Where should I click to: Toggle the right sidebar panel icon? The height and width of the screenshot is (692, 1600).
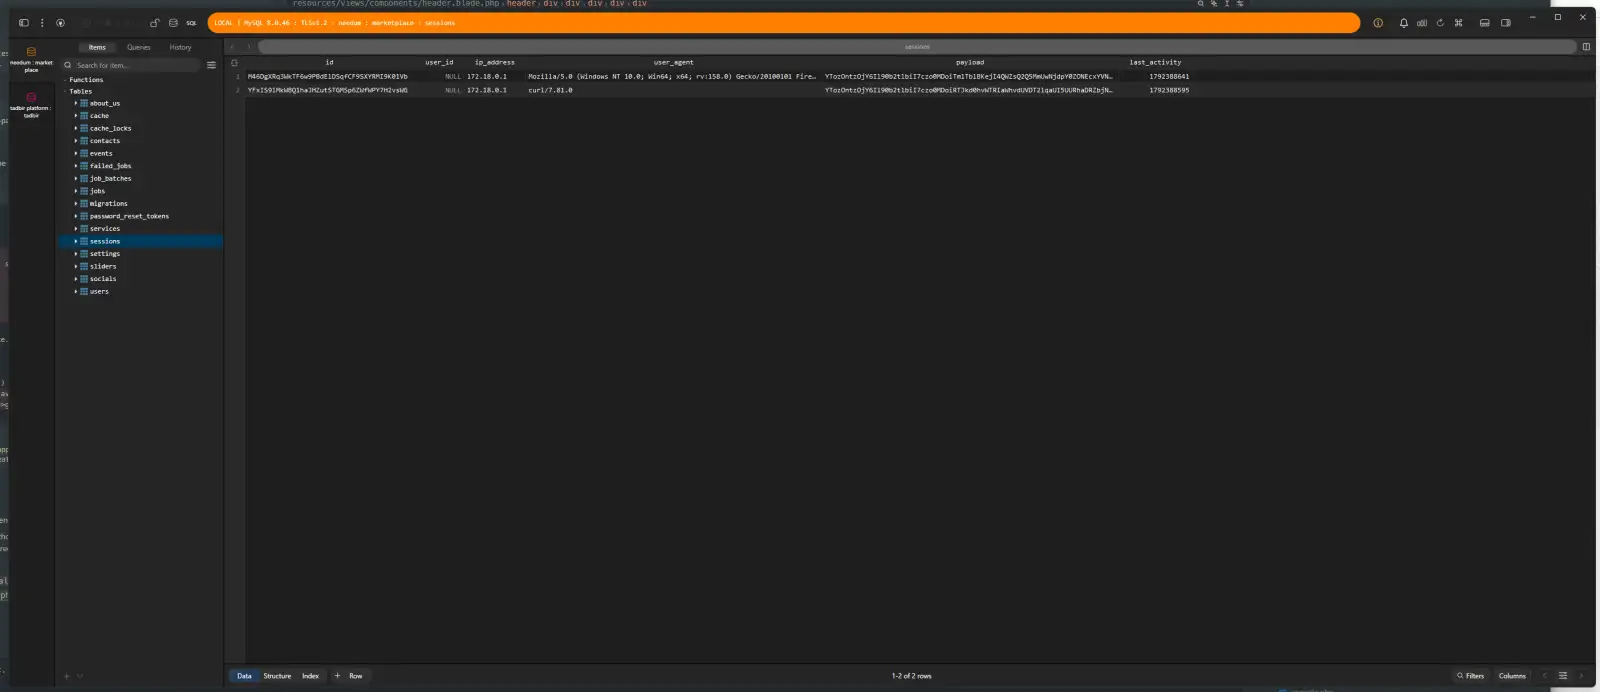[x=1505, y=23]
